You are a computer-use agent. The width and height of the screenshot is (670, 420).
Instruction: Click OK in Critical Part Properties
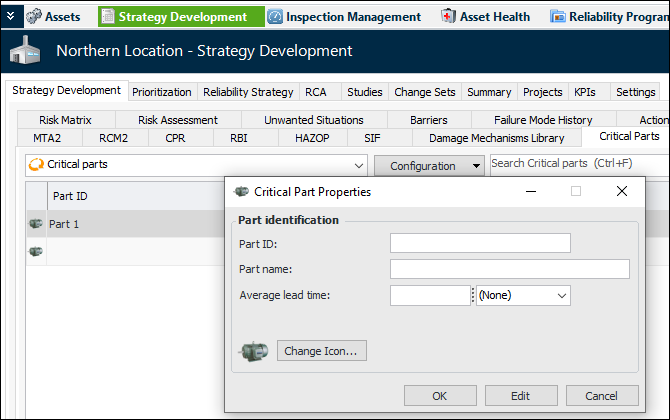click(x=440, y=396)
